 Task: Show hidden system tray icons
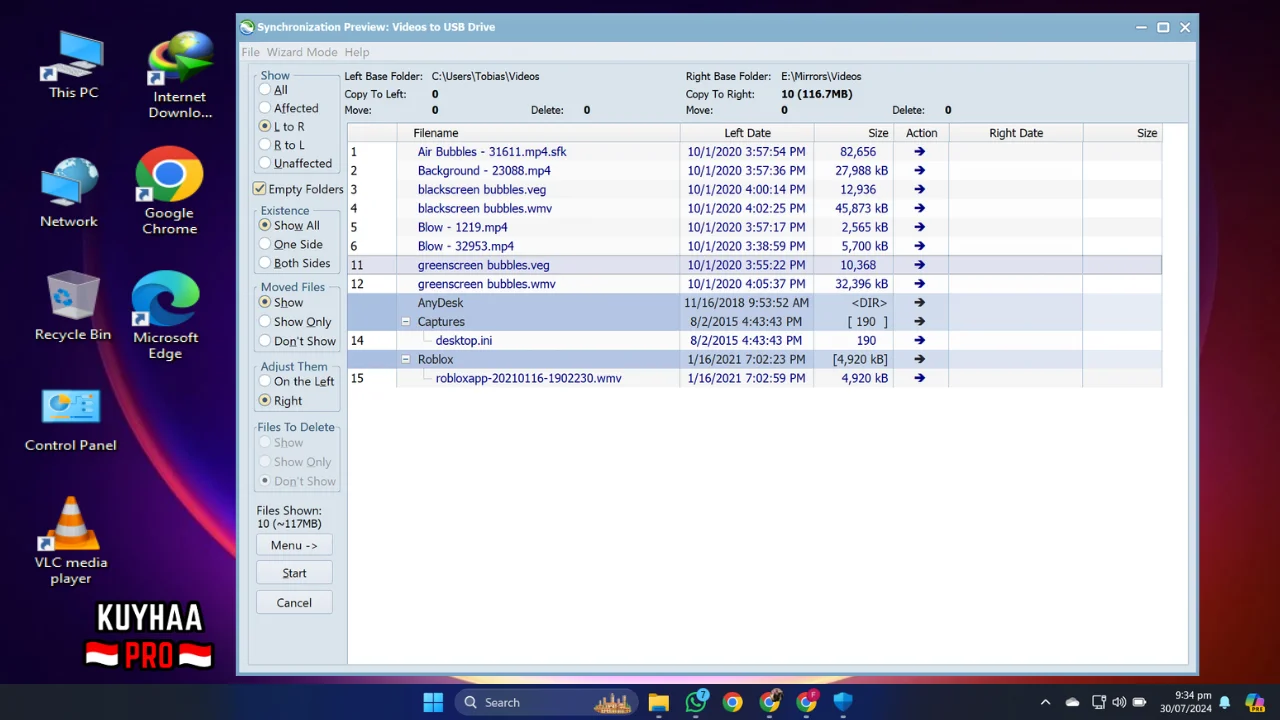click(x=1045, y=702)
